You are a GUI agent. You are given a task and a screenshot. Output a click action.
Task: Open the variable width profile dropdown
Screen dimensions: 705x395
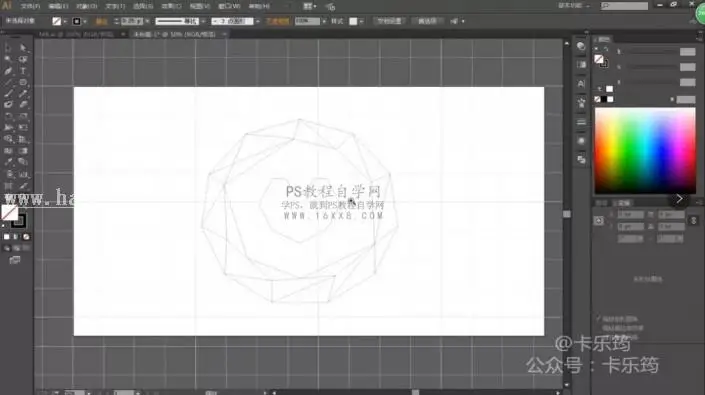203,21
